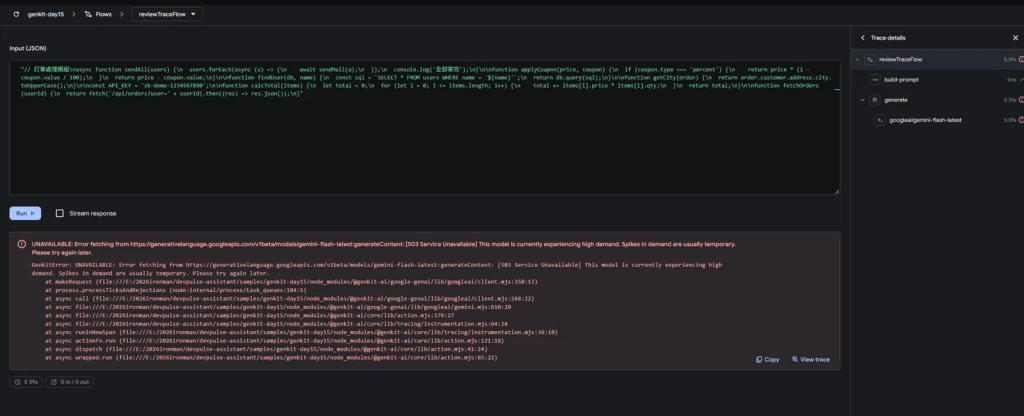Click the red error icon in the output
Screen dimensions: 1024x416
point(22,244)
